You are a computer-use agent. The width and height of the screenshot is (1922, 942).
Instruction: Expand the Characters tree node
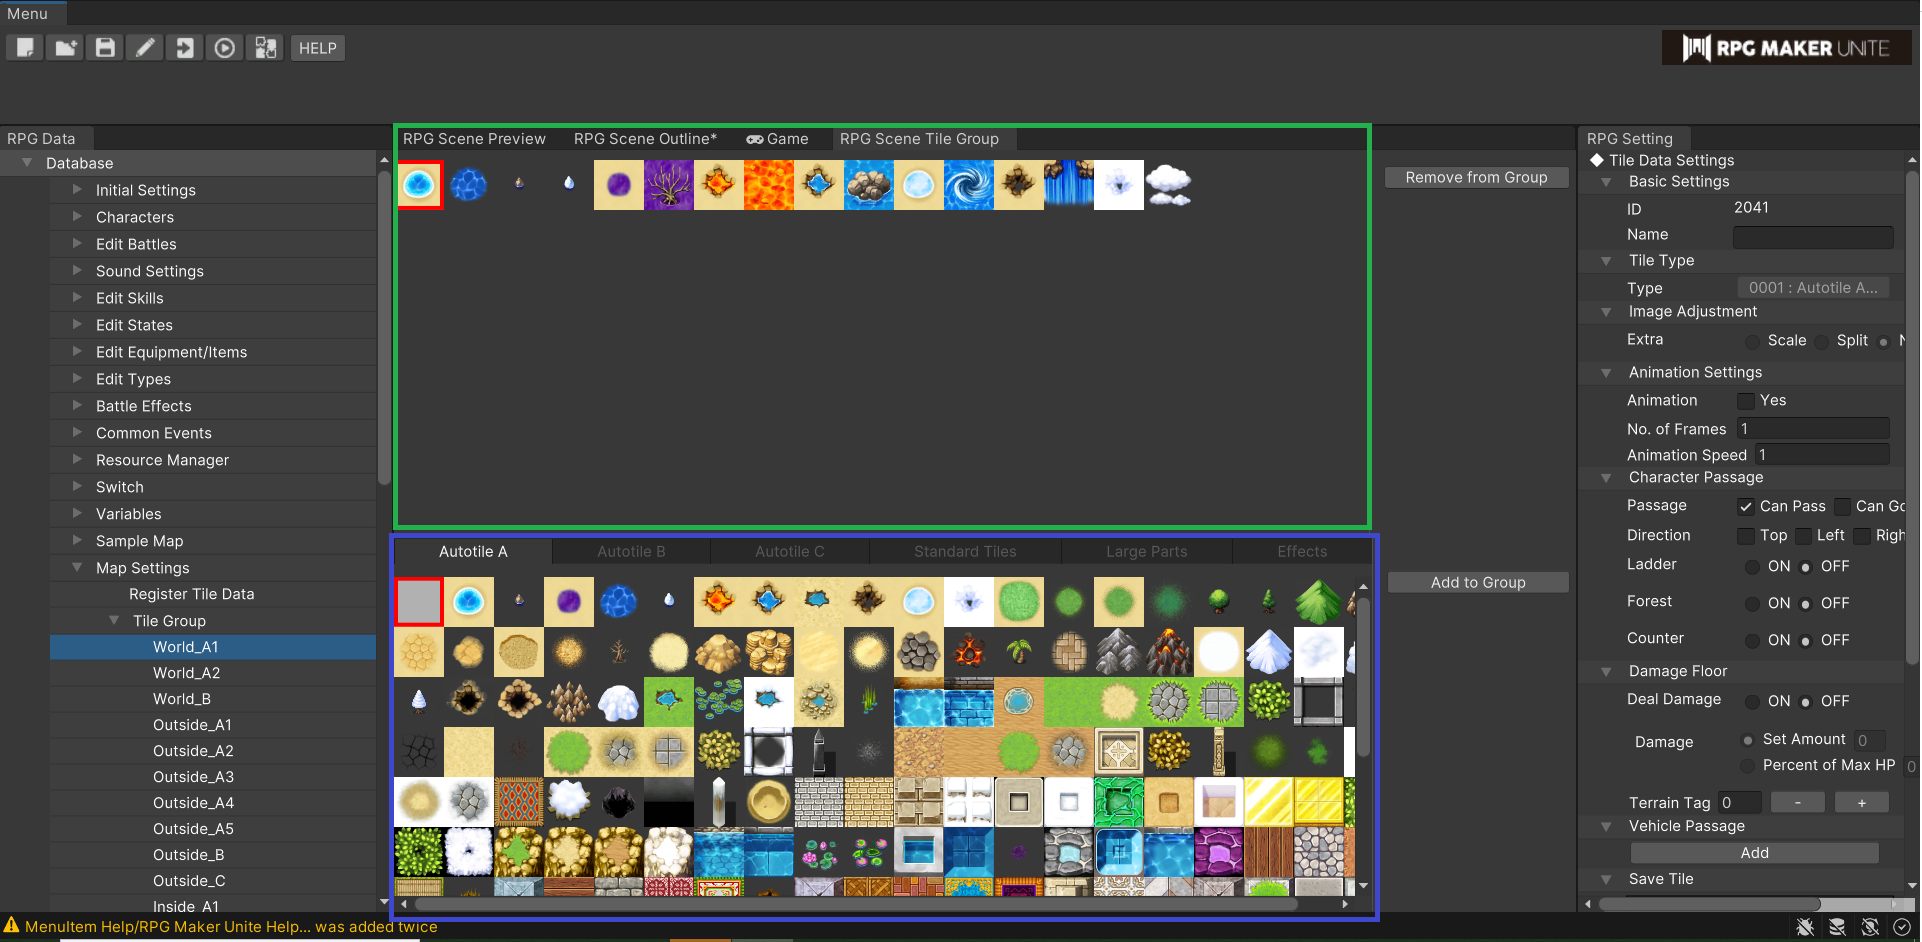pyautogui.click(x=77, y=216)
